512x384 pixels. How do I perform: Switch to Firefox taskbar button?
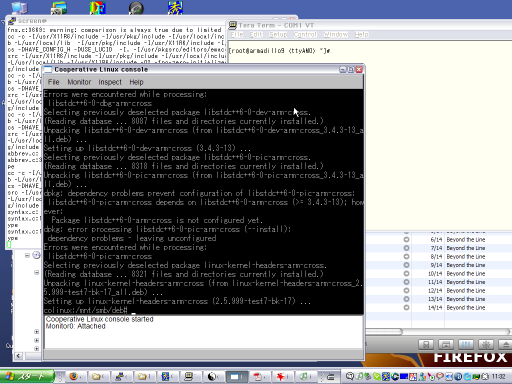coord(76,377)
